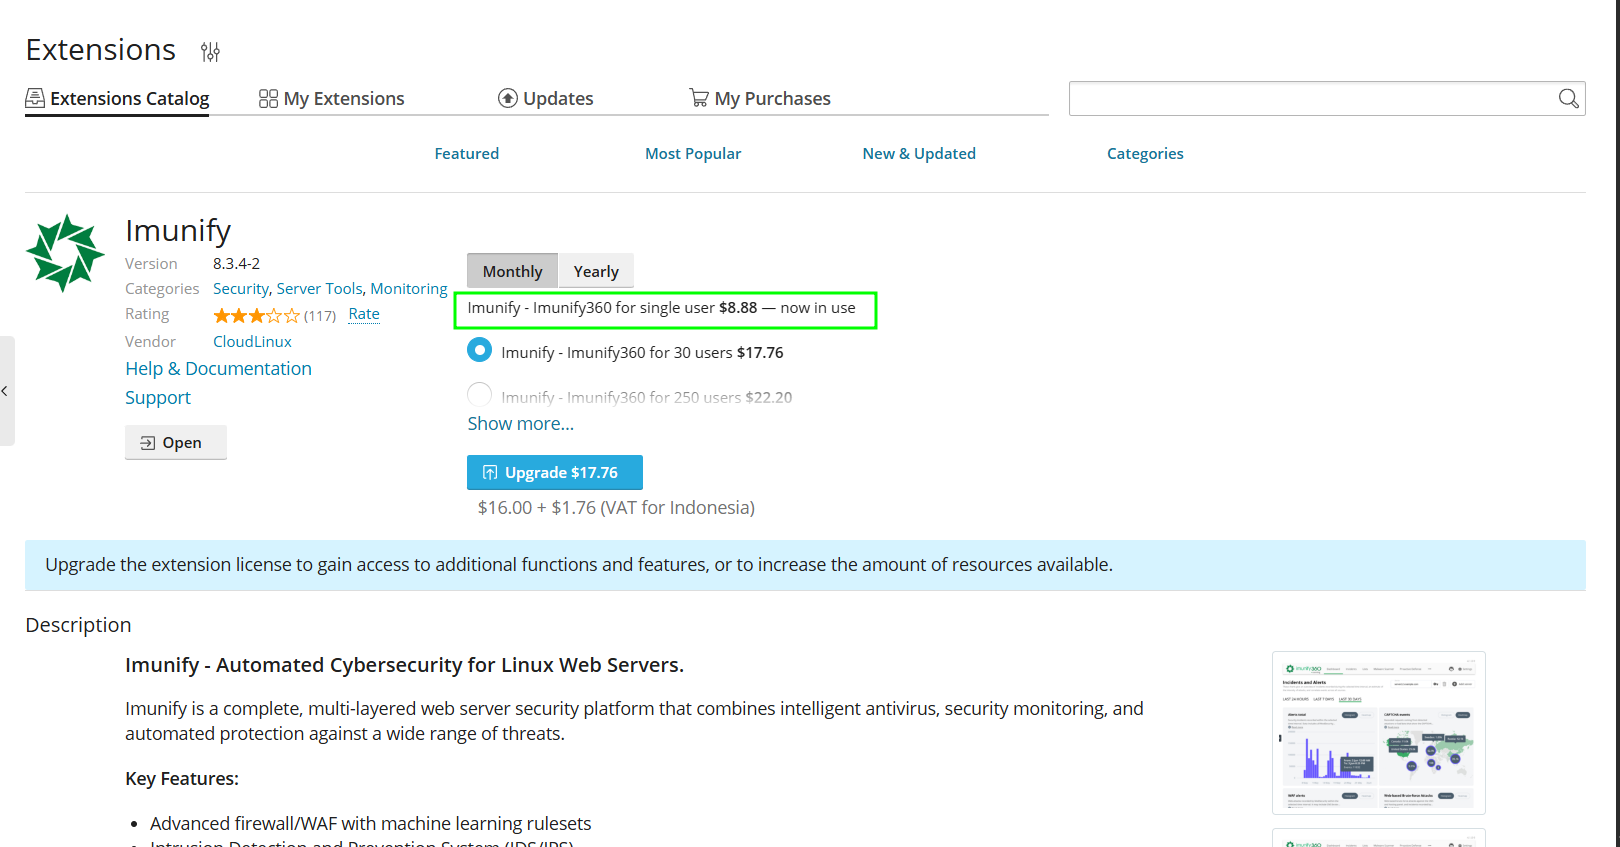Viewport: 1620px width, 847px height.
Task: Click the Imunify360 single user license text
Action: coord(661,308)
